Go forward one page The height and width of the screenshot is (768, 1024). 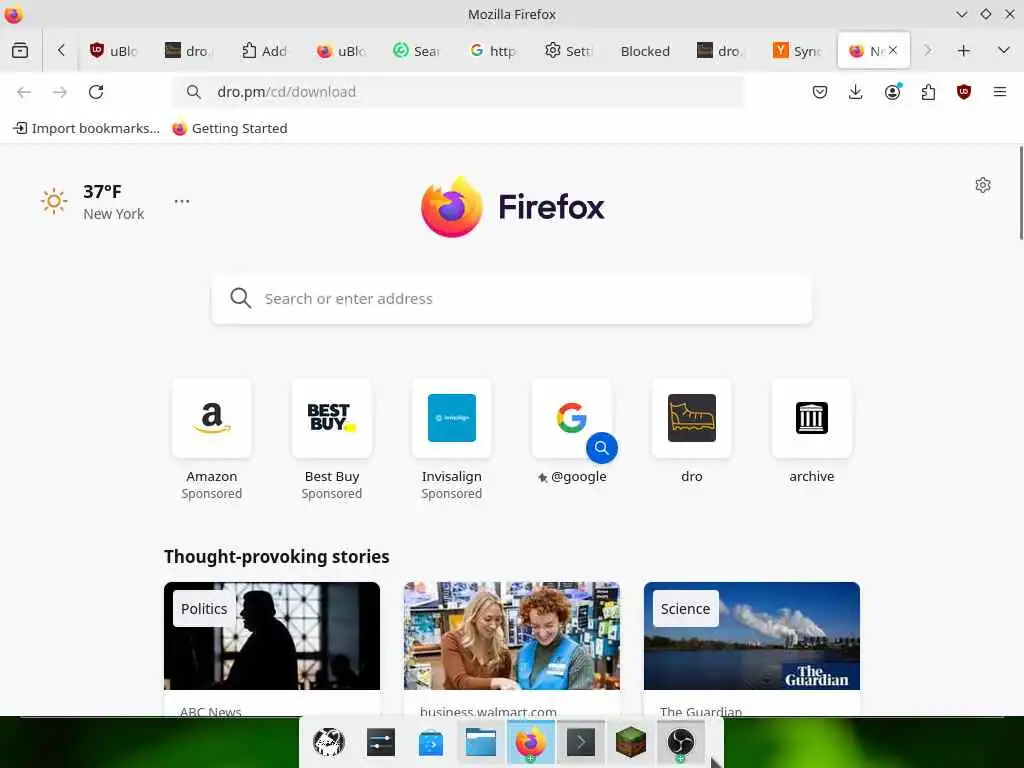pos(60,92)
